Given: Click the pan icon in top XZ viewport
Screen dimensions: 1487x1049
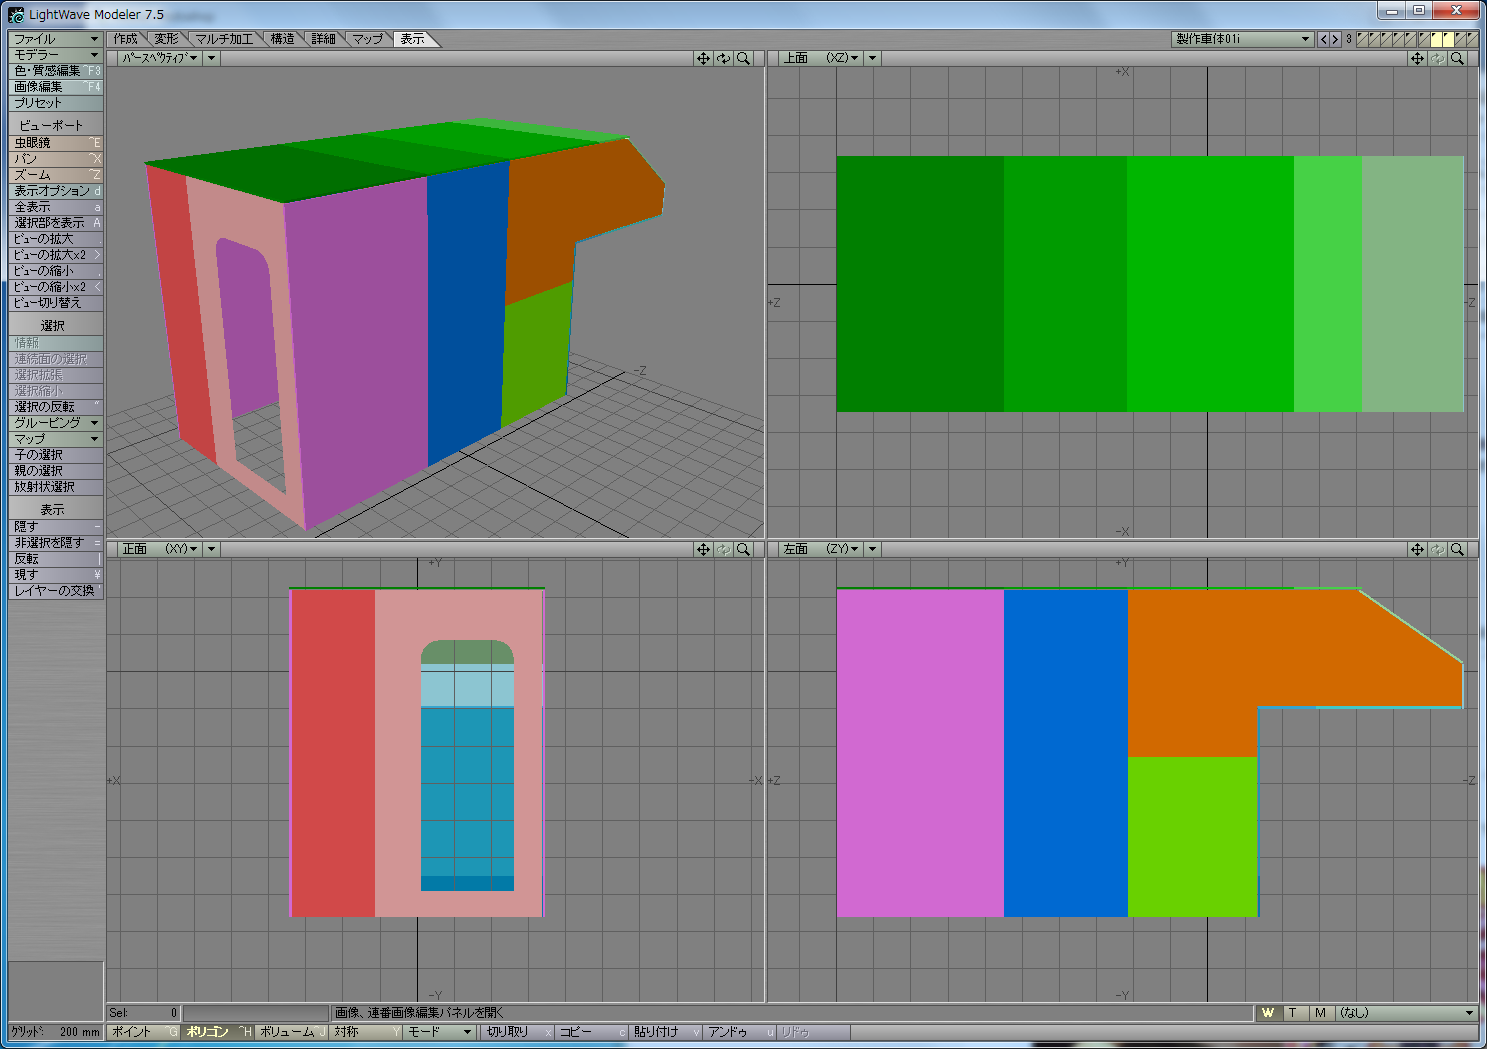Looking at the screenshot, I should tap(1417, 59).
